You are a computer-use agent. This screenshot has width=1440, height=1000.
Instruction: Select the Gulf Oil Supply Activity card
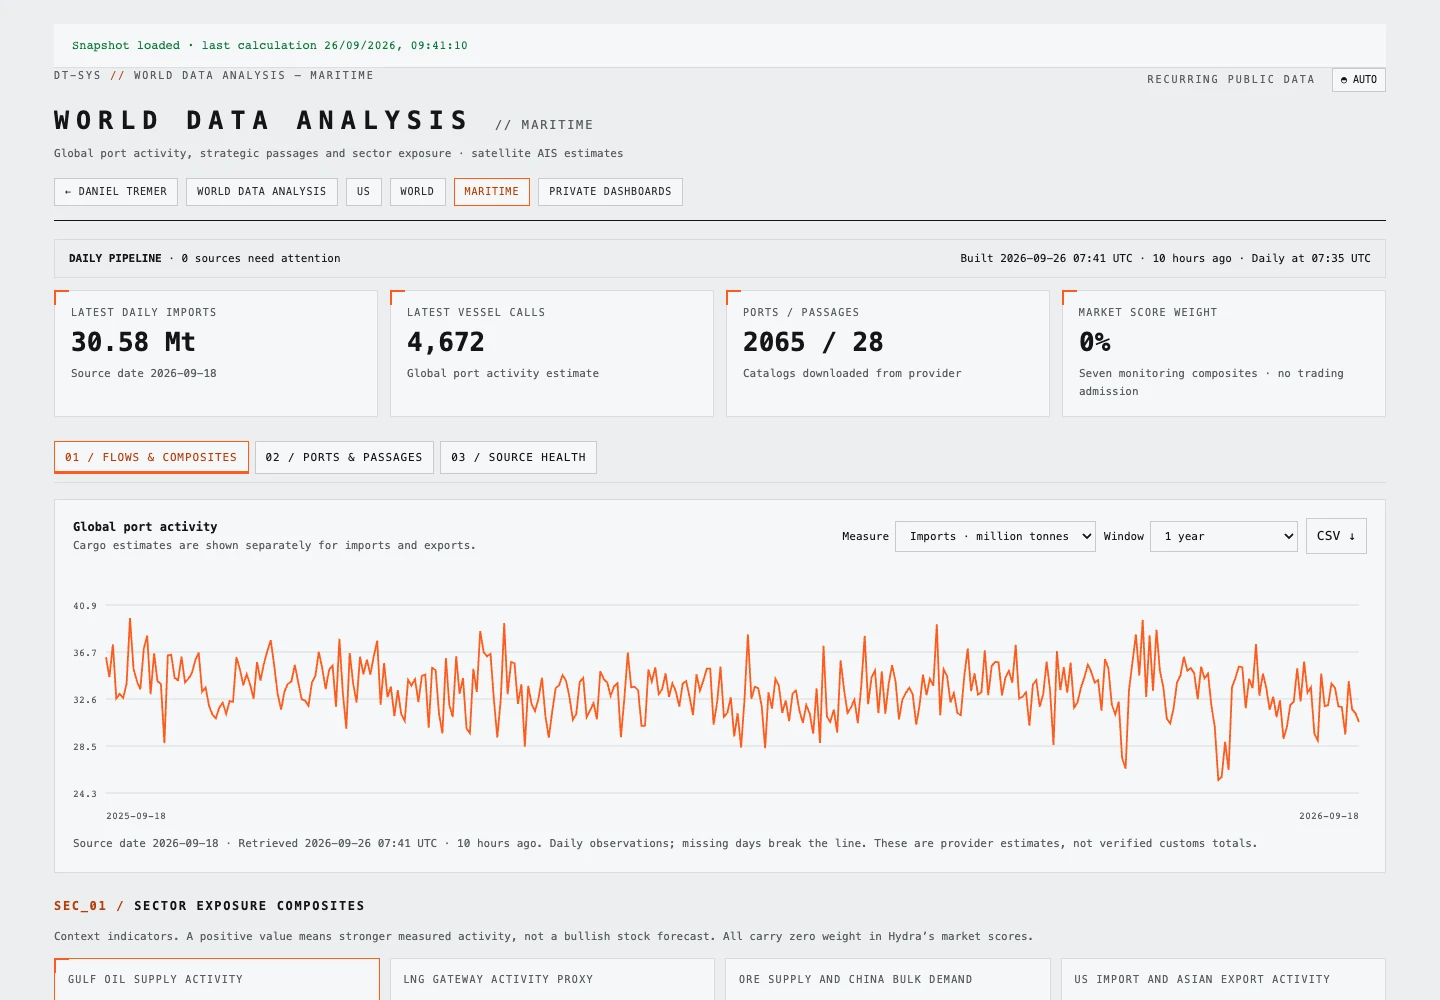point(217,979)
